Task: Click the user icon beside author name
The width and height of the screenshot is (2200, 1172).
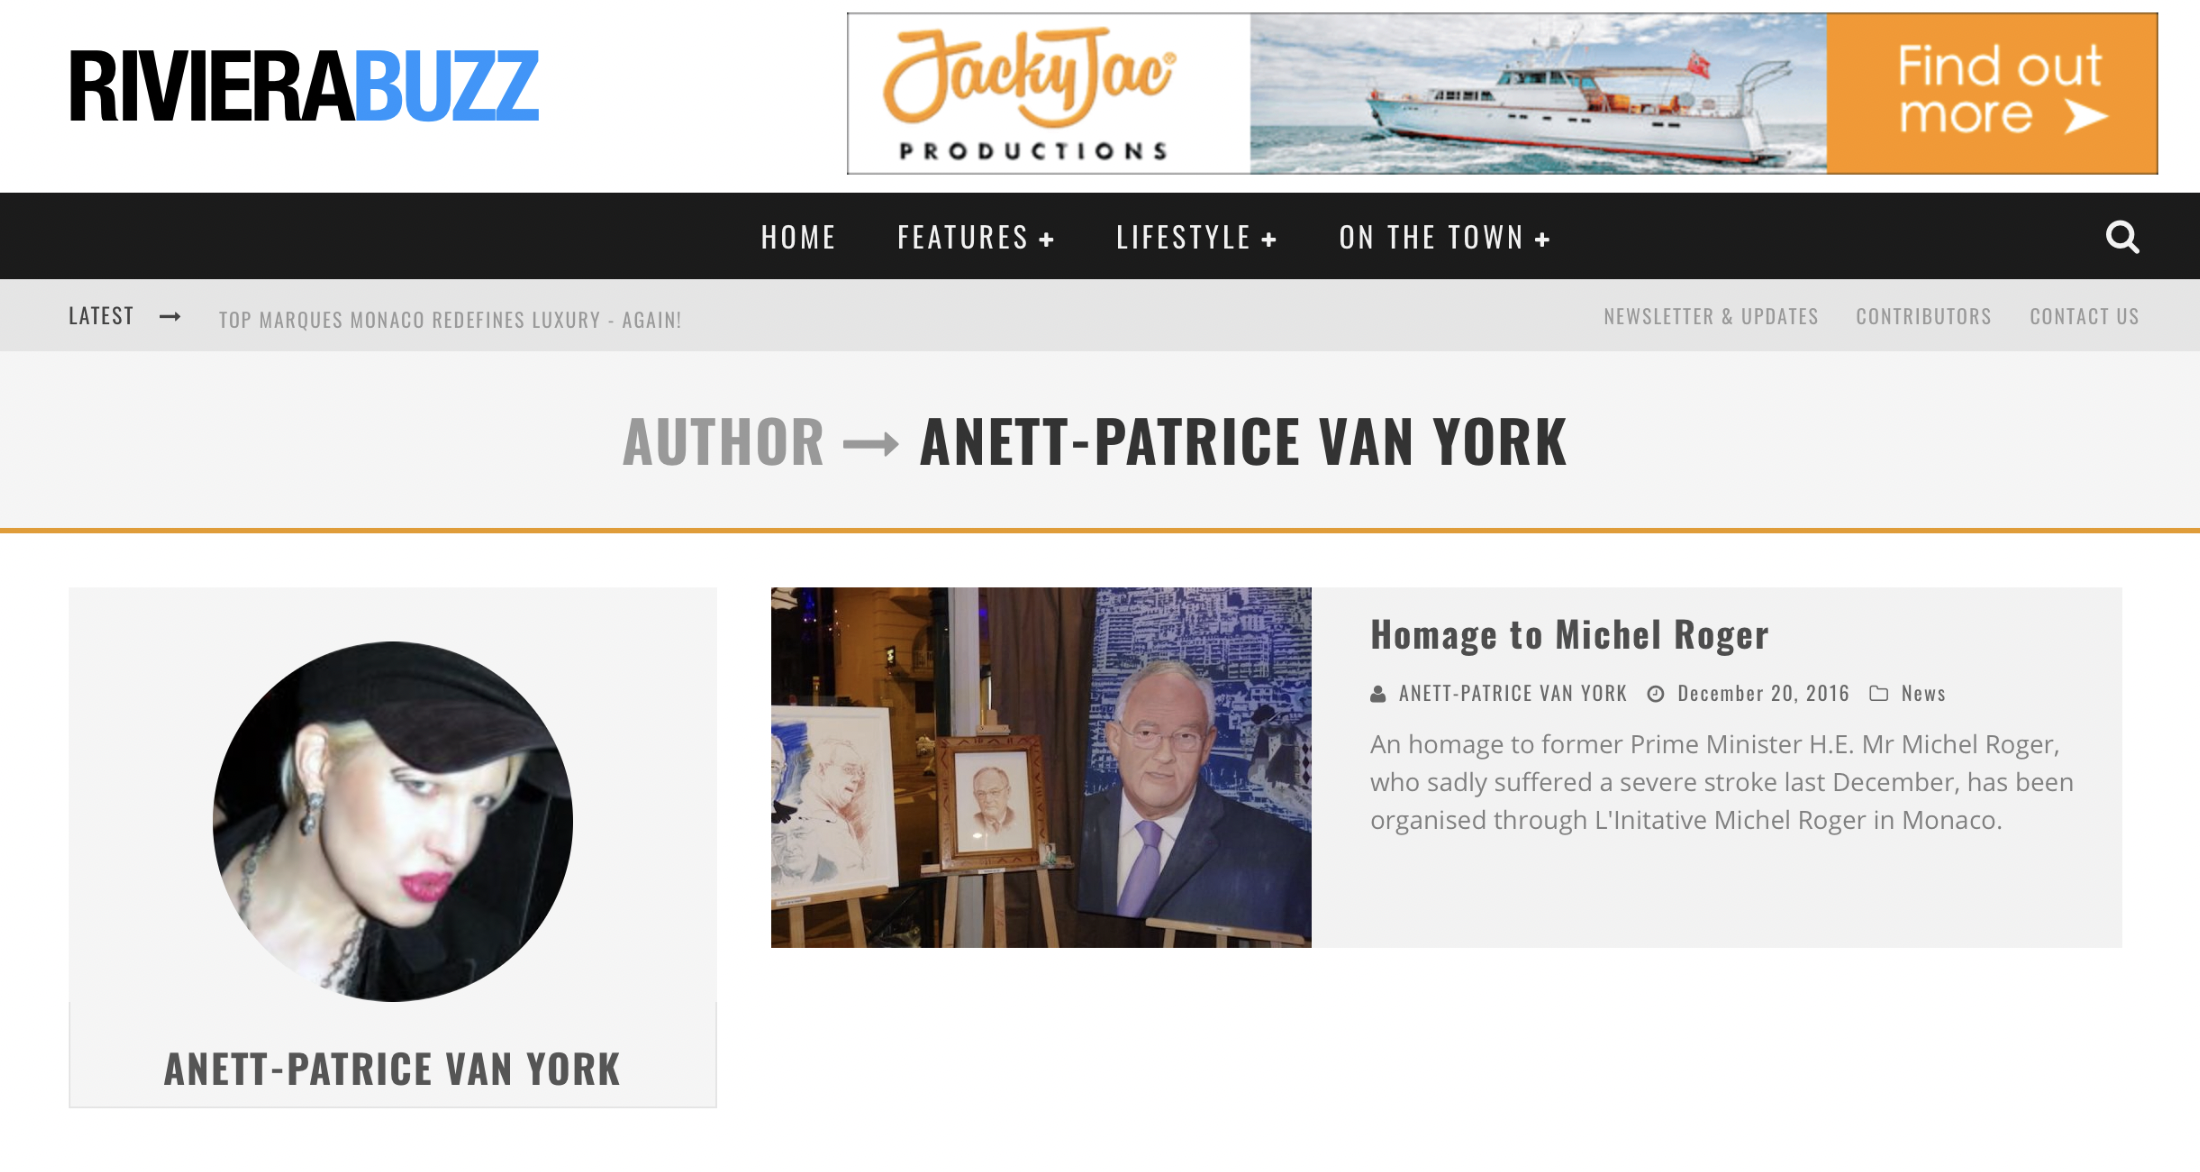Action: pyautogui.click(x=1378, y=694)
